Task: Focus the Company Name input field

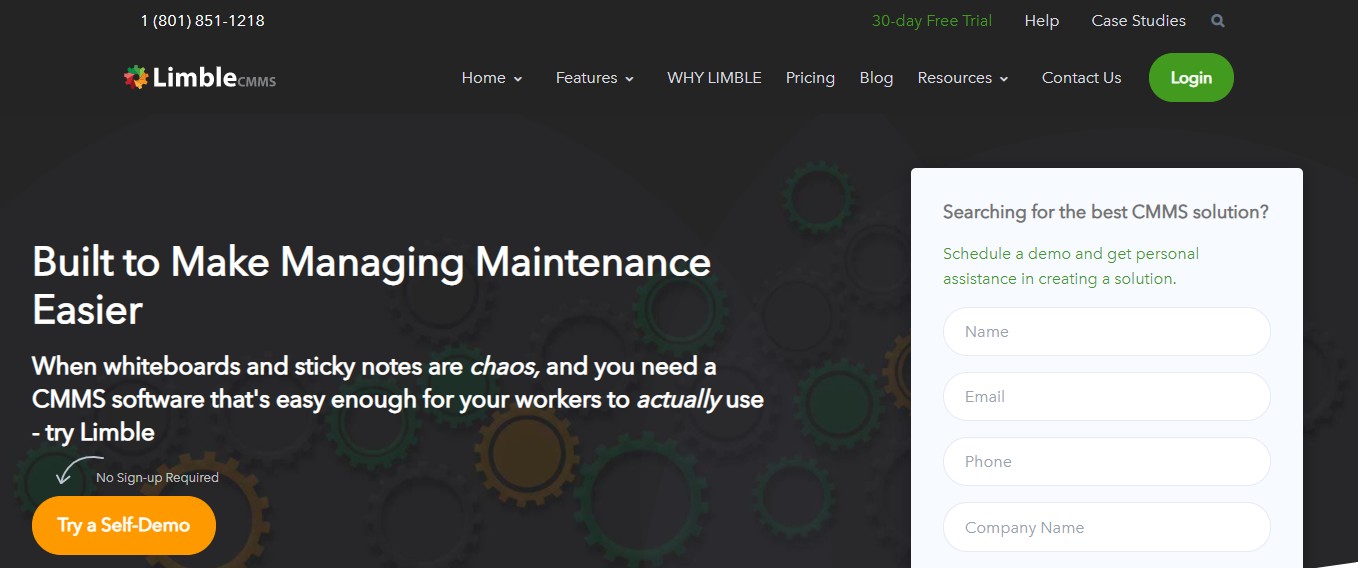Action: [x=1106, y=527]
